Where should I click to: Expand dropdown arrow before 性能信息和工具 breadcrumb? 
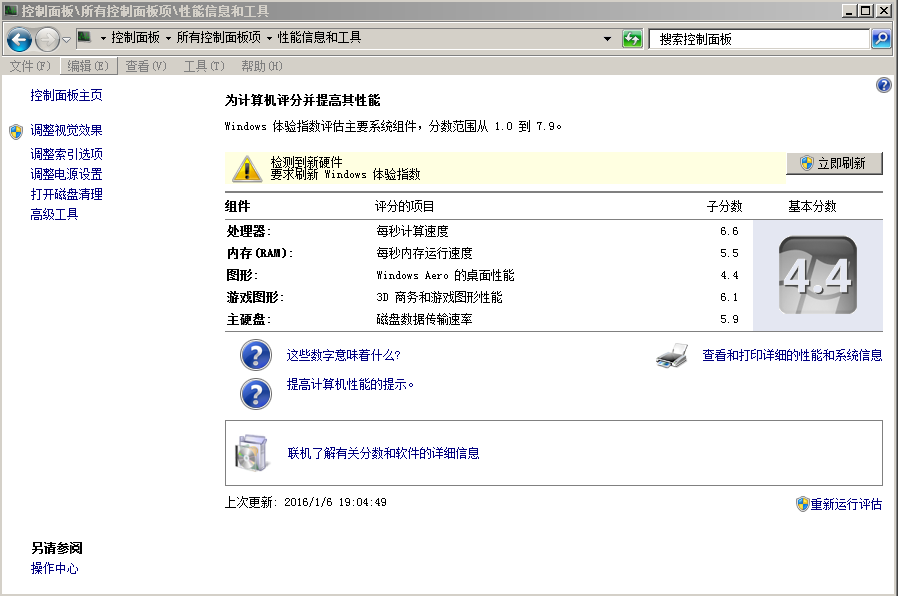269,38
